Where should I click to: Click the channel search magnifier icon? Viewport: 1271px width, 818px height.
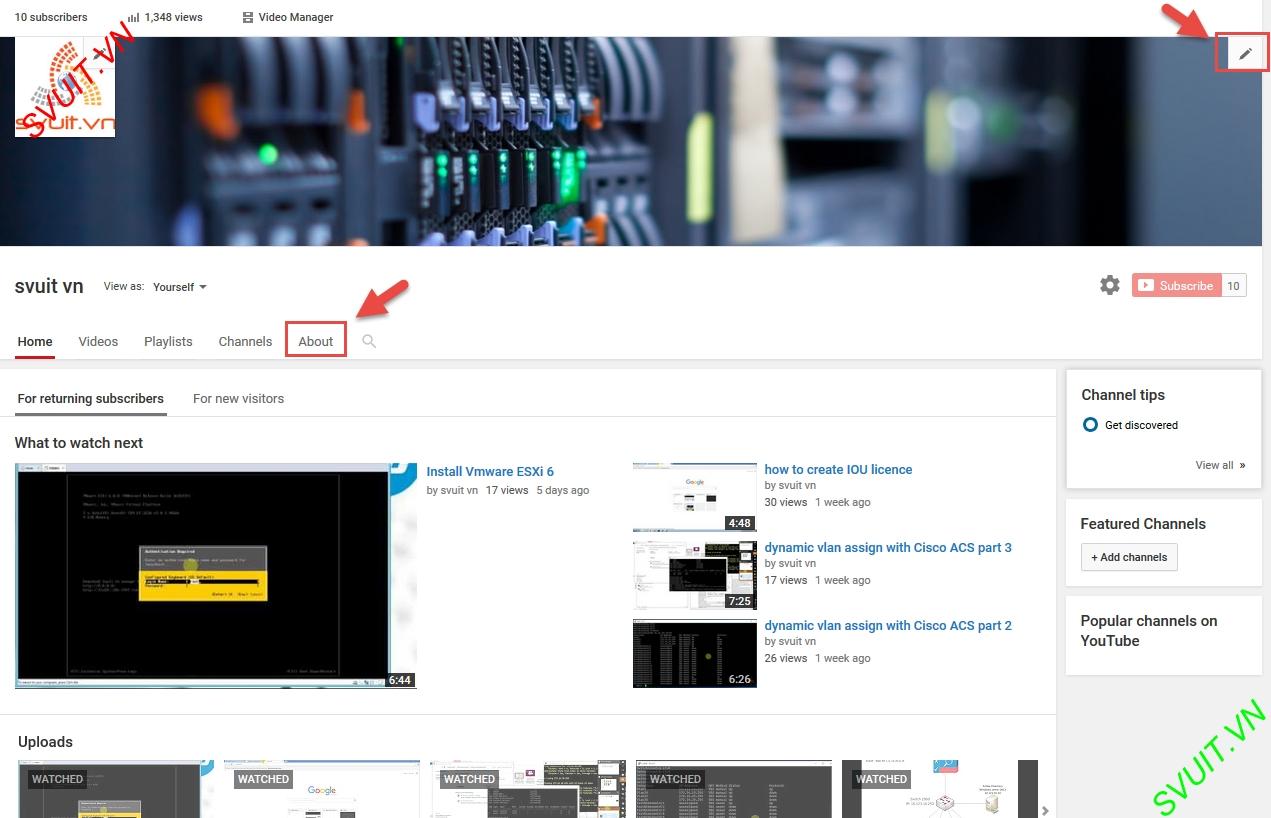pyautogui.click(x=369, y=341)
